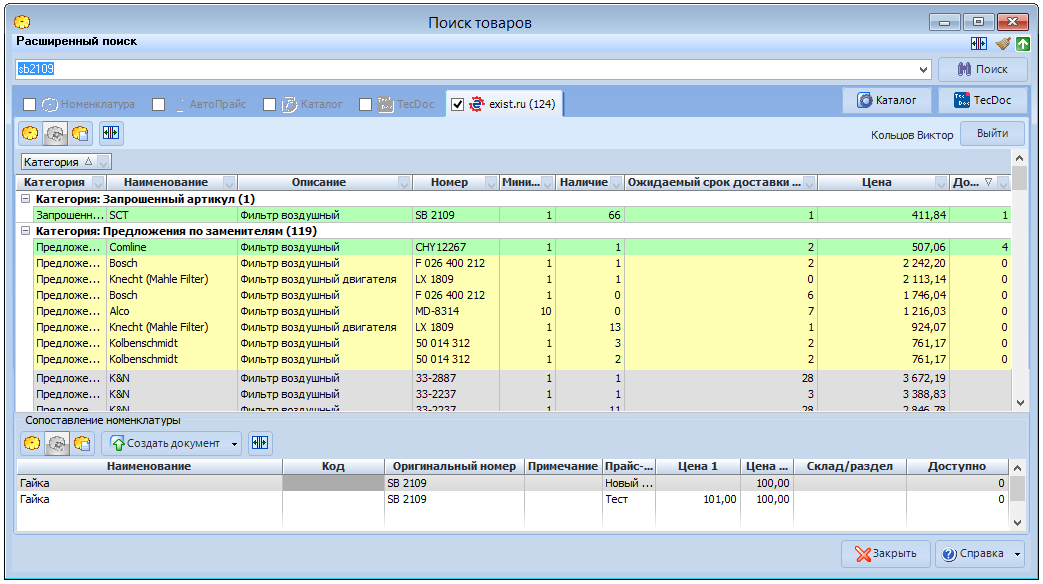Click the column-fit icon above the results grid

[111, 133]
